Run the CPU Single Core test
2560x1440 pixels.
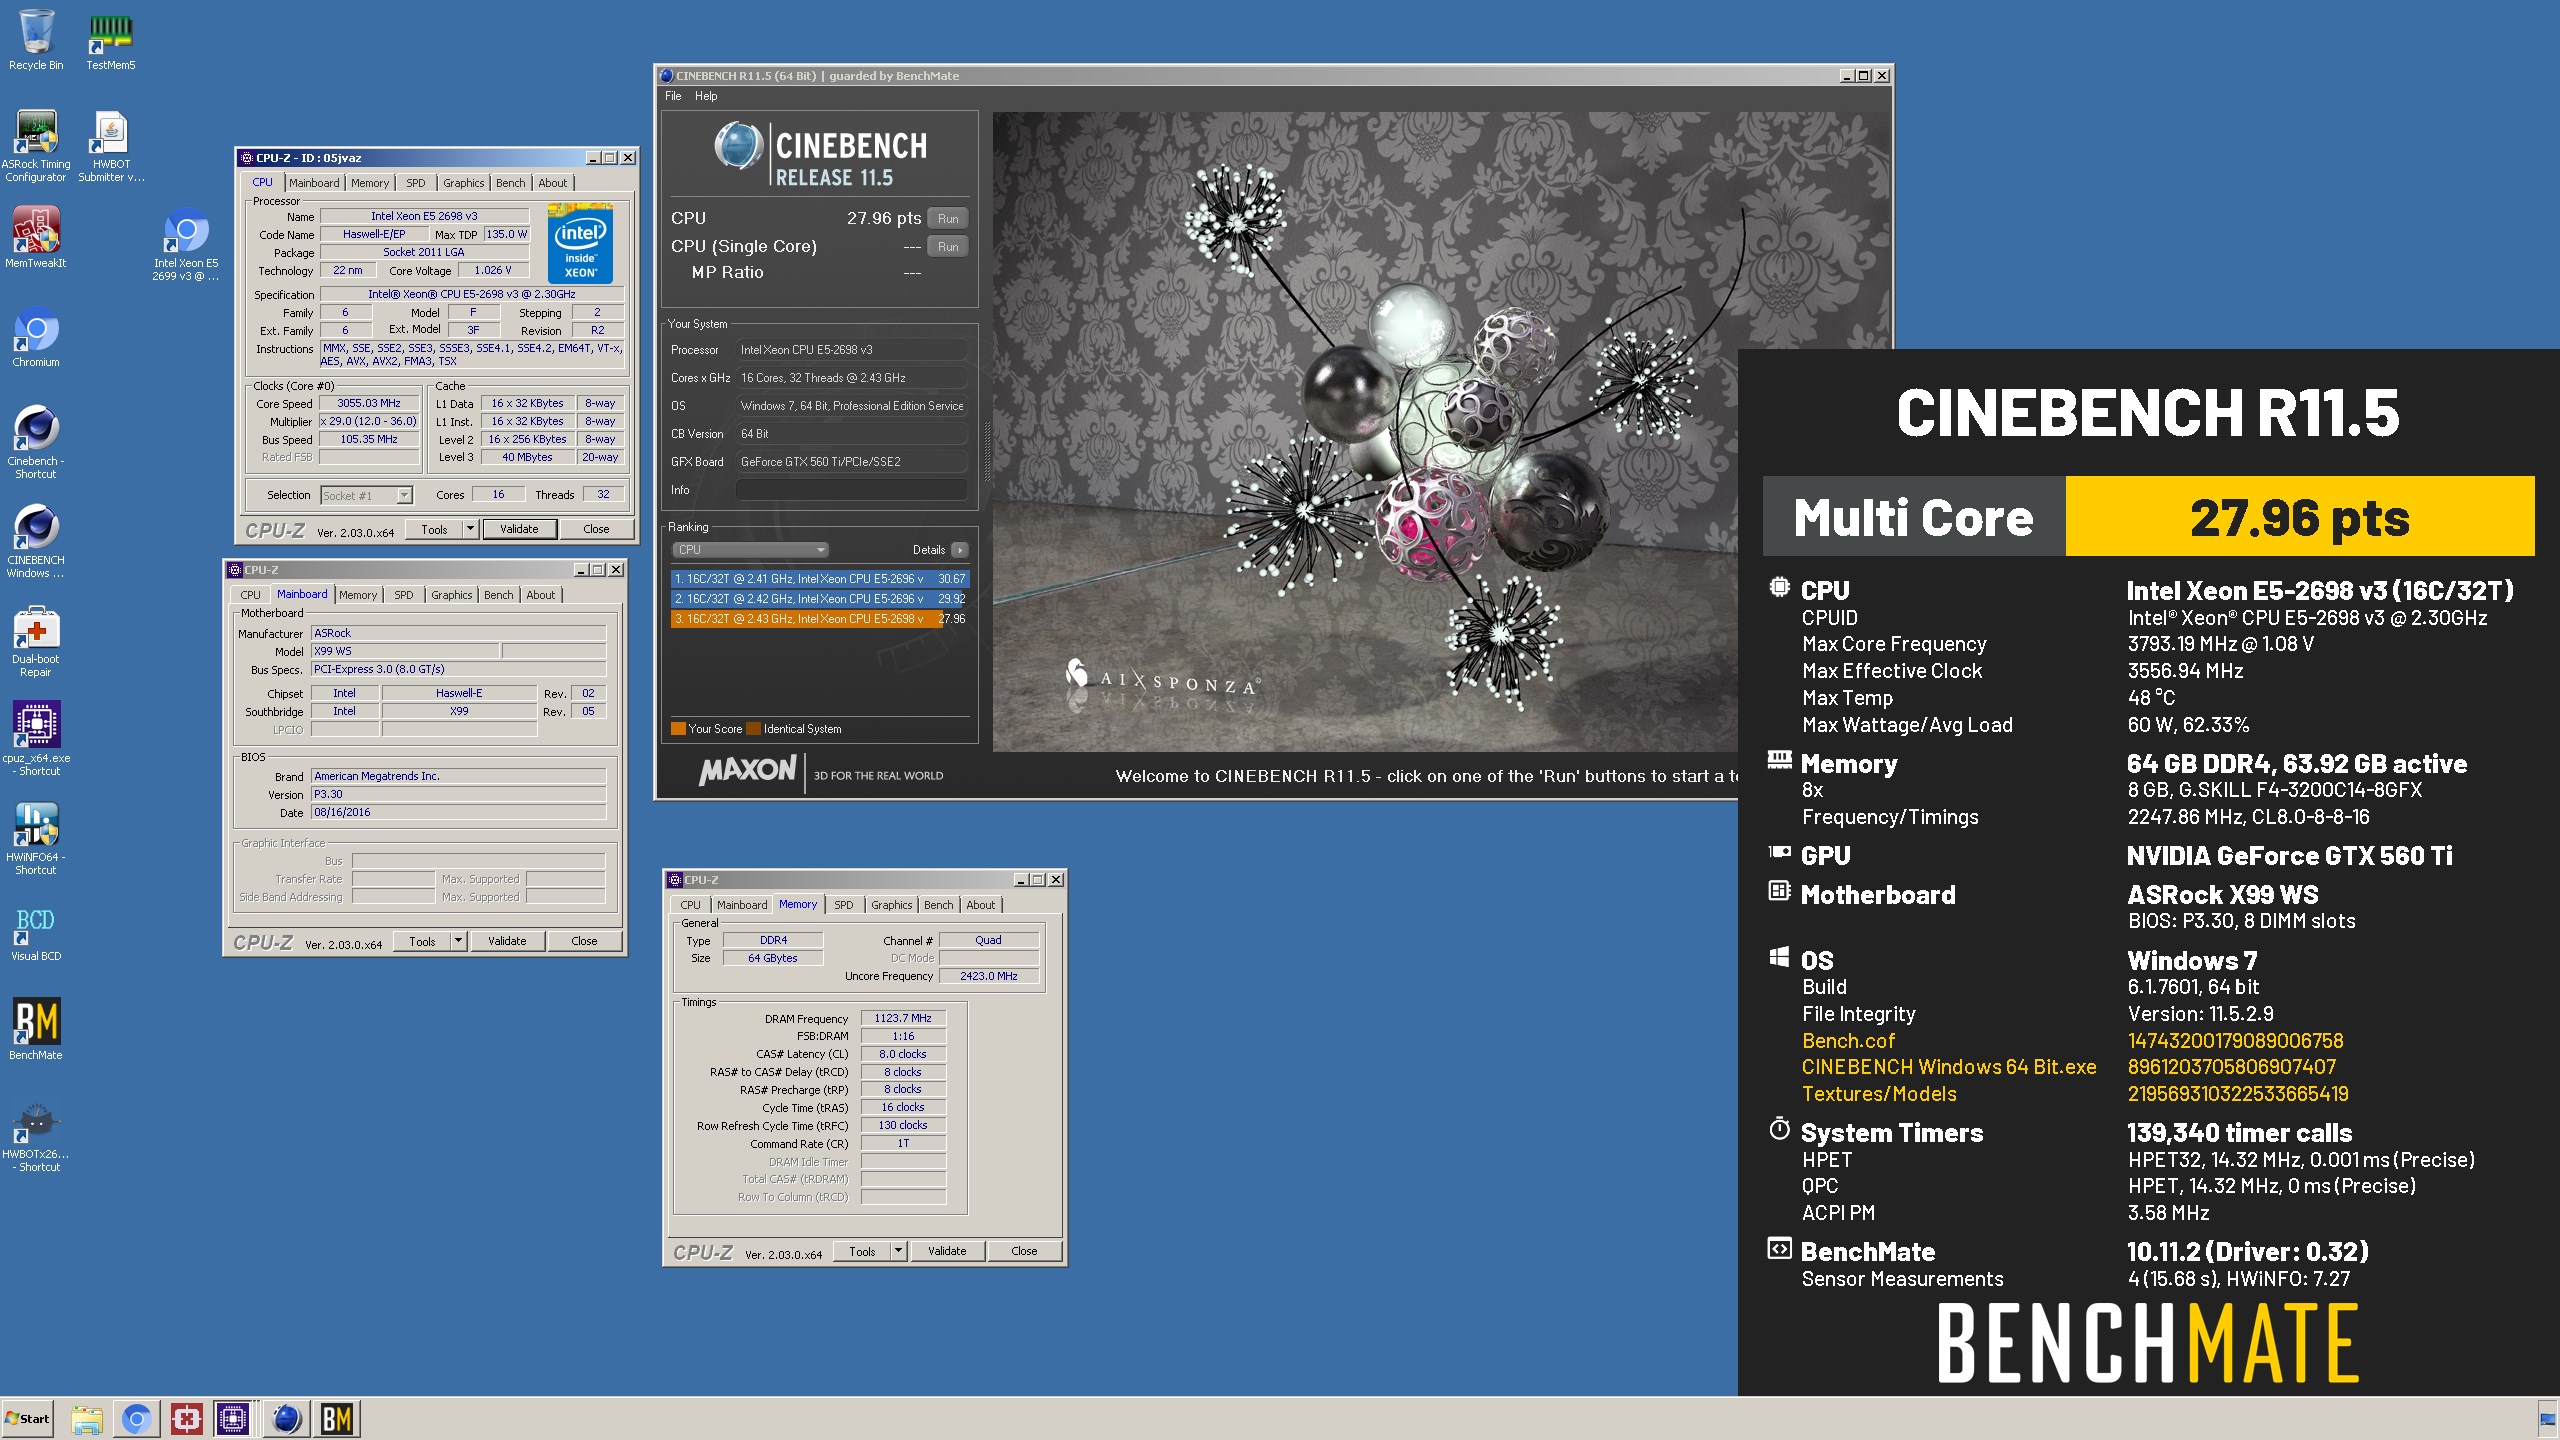[x=948, y=246]
